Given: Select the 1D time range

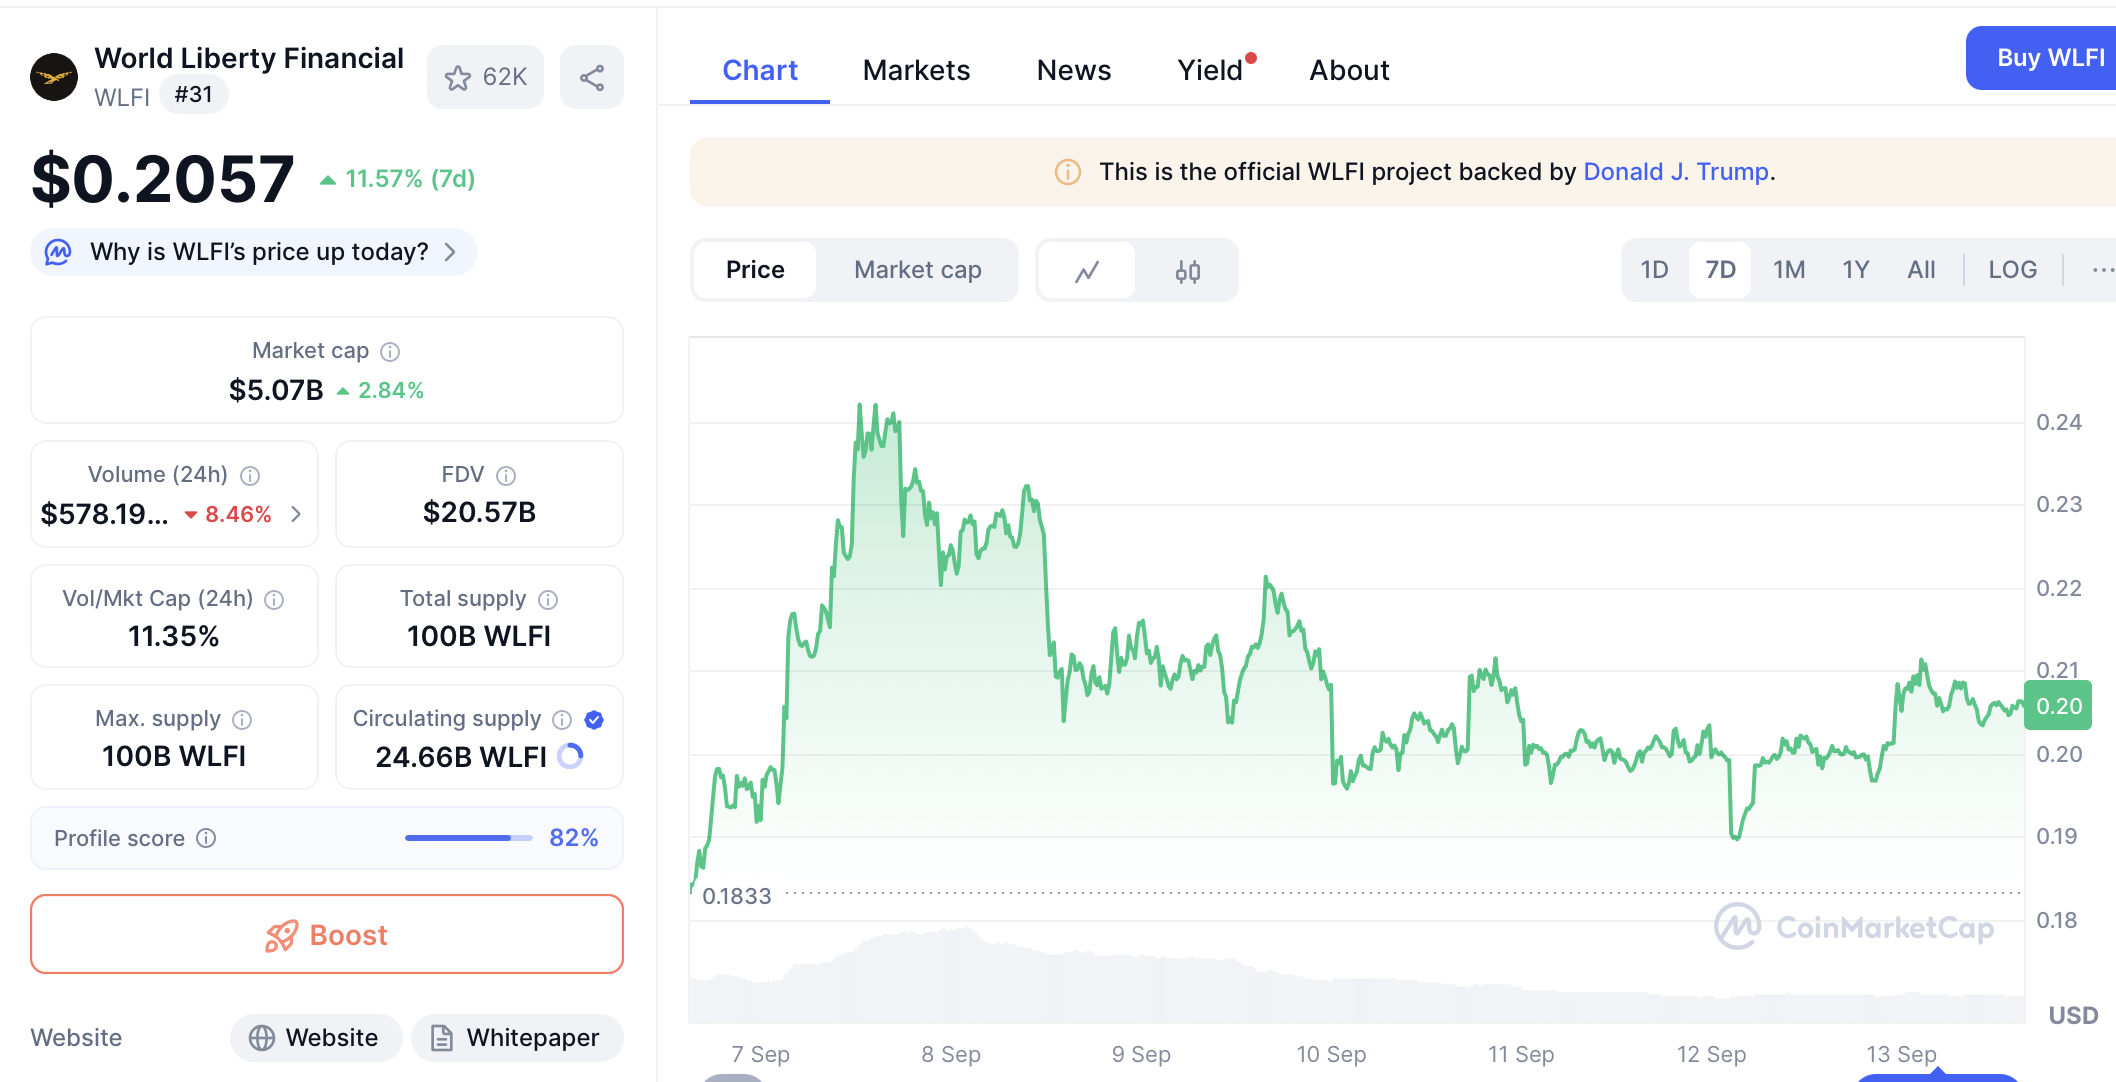Looking at the screenshot, I should point(1654,270).
